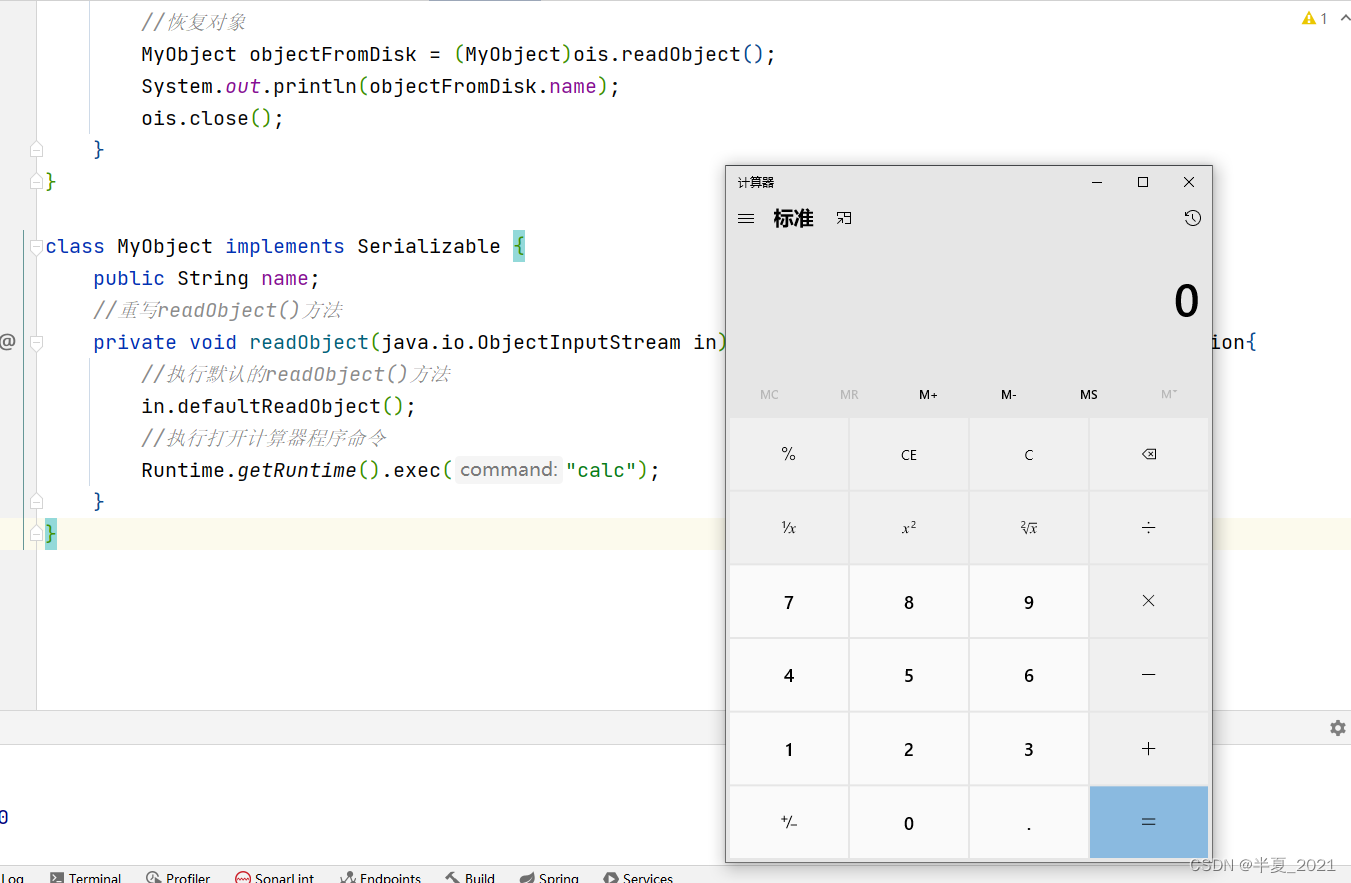Open the Terminal tool window tab
Image resolution: width=1351 pixels, height=883 pixels.
tap(86, 877)
